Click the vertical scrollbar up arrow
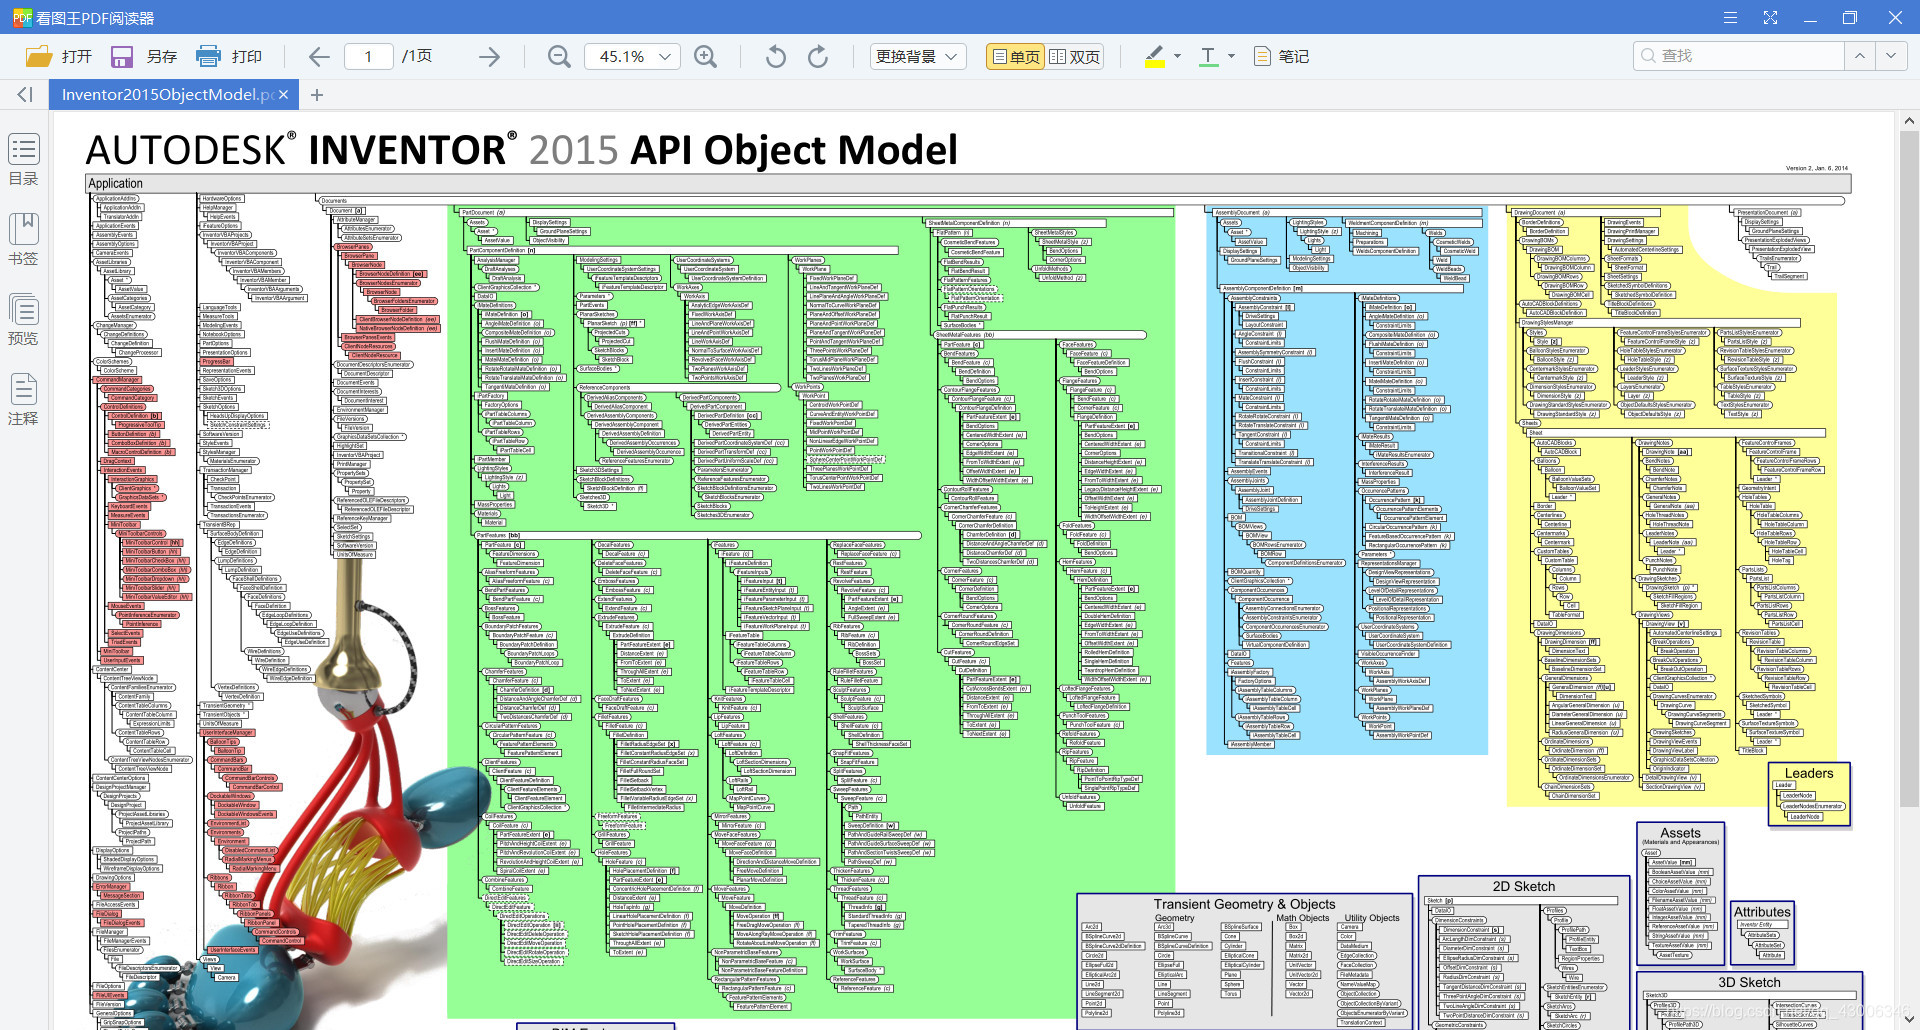Image resolution: width=1920 pixels, height=1030 pixels. pyautogui.click(x=1908, y=121)
